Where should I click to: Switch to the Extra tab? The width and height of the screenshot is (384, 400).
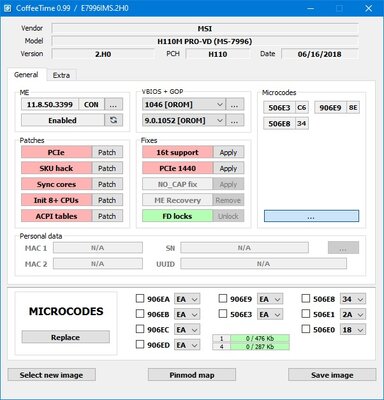click(61, 75)
